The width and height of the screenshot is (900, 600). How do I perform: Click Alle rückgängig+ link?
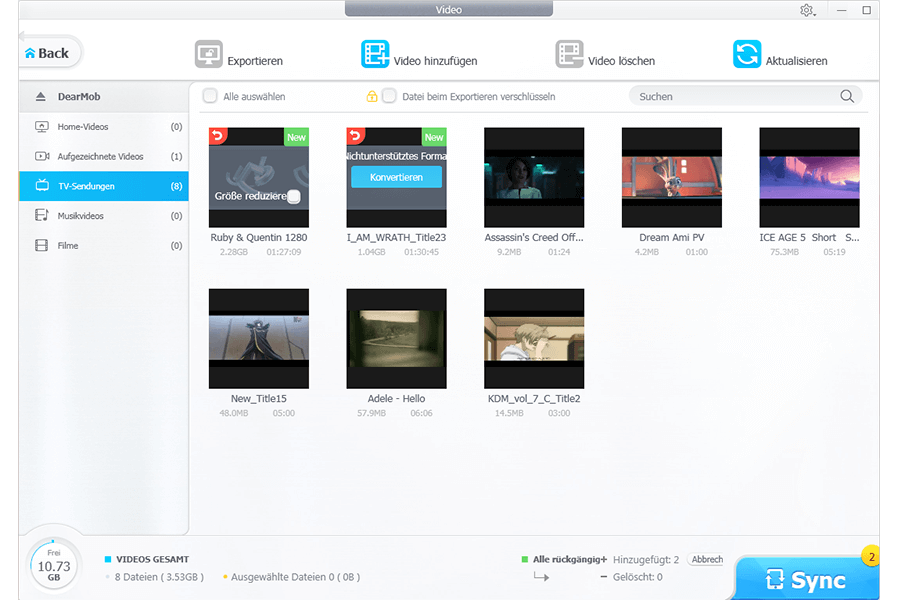pyautogui.click(x=569, y=559)
